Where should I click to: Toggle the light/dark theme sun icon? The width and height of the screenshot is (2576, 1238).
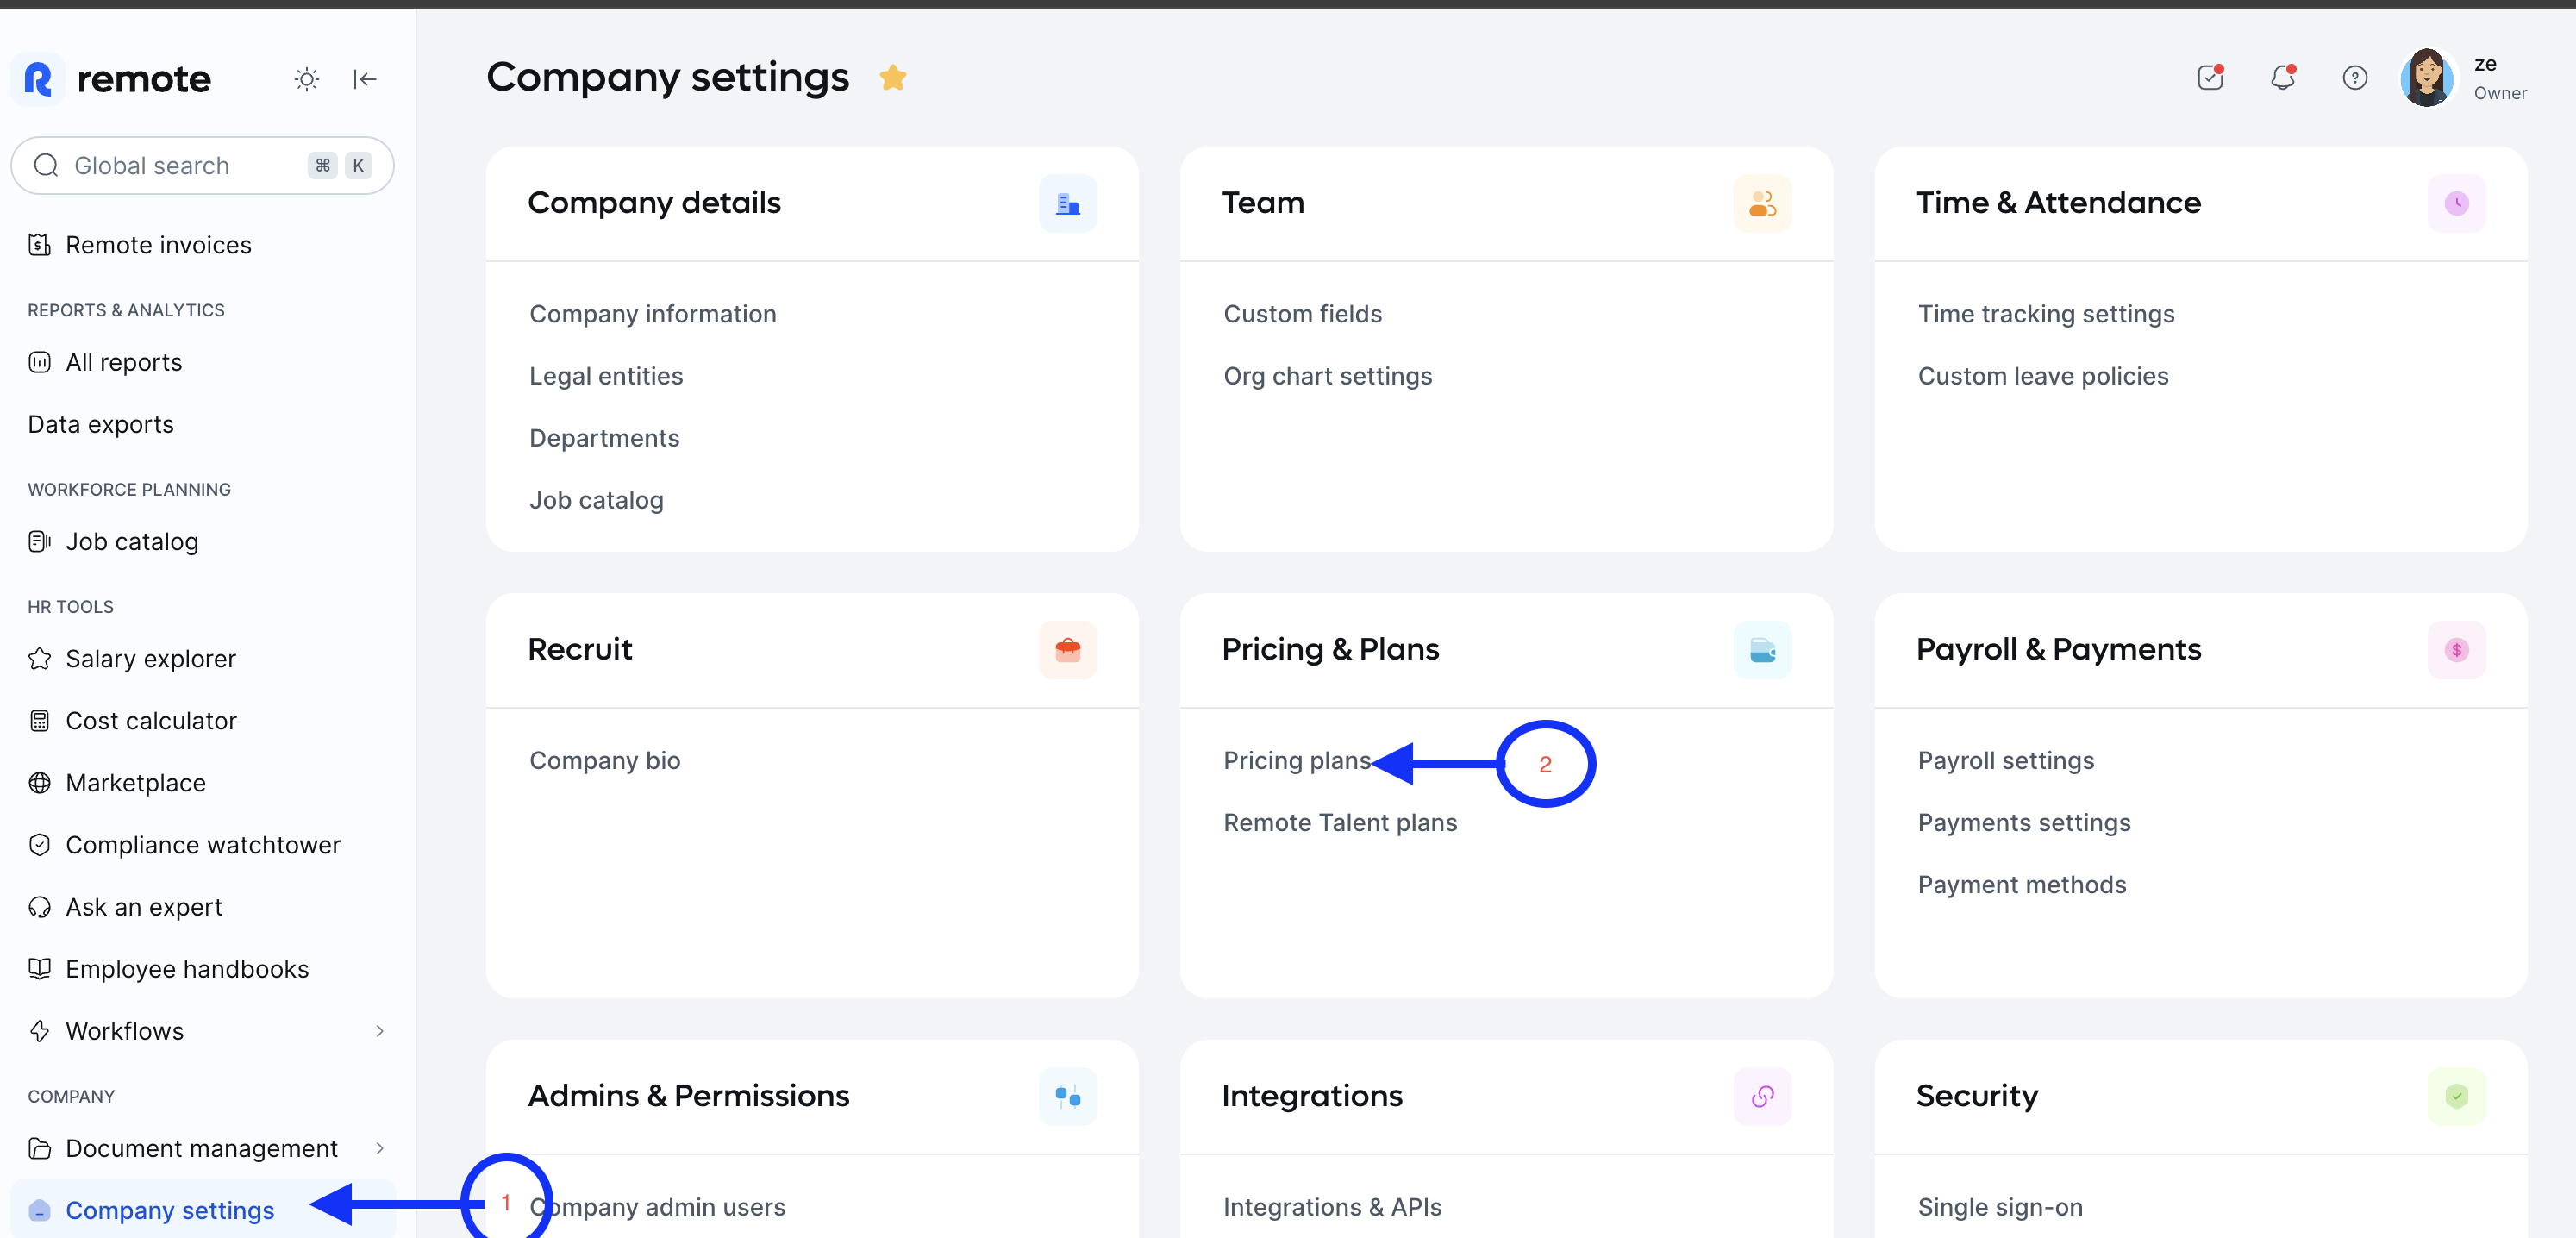[x=307, y=79]
